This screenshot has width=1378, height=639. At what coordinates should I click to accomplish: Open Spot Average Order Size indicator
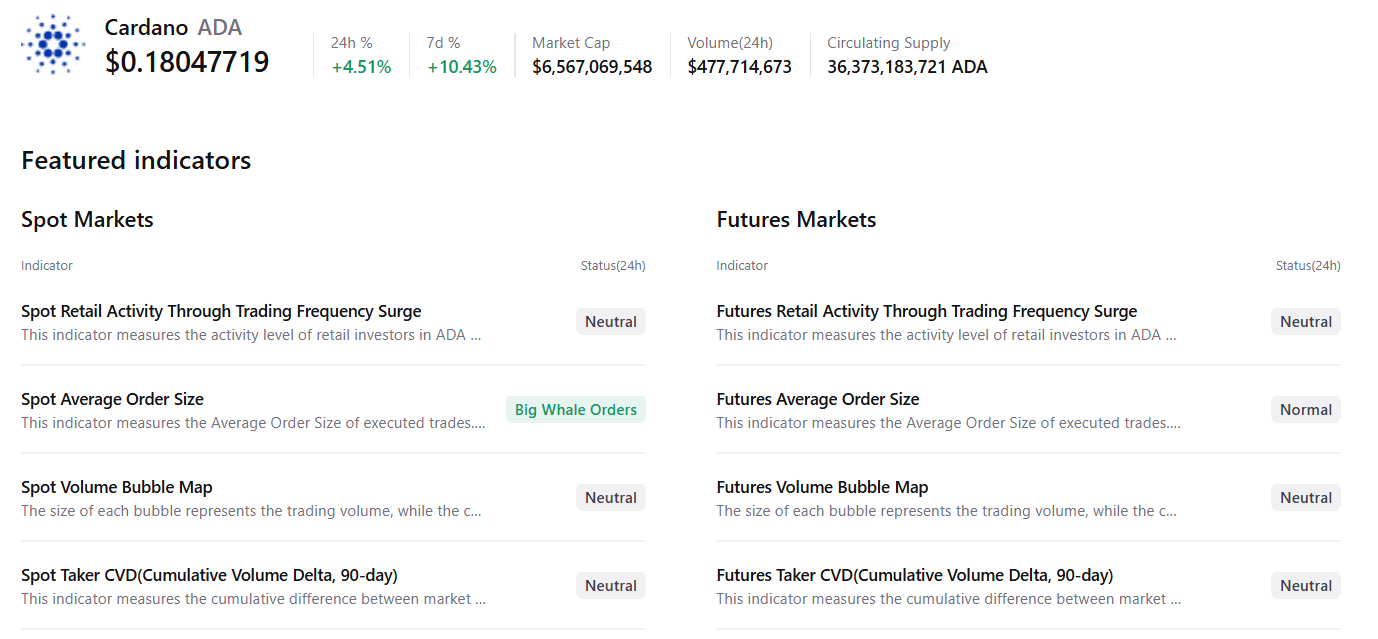click(x=112, y=399)
